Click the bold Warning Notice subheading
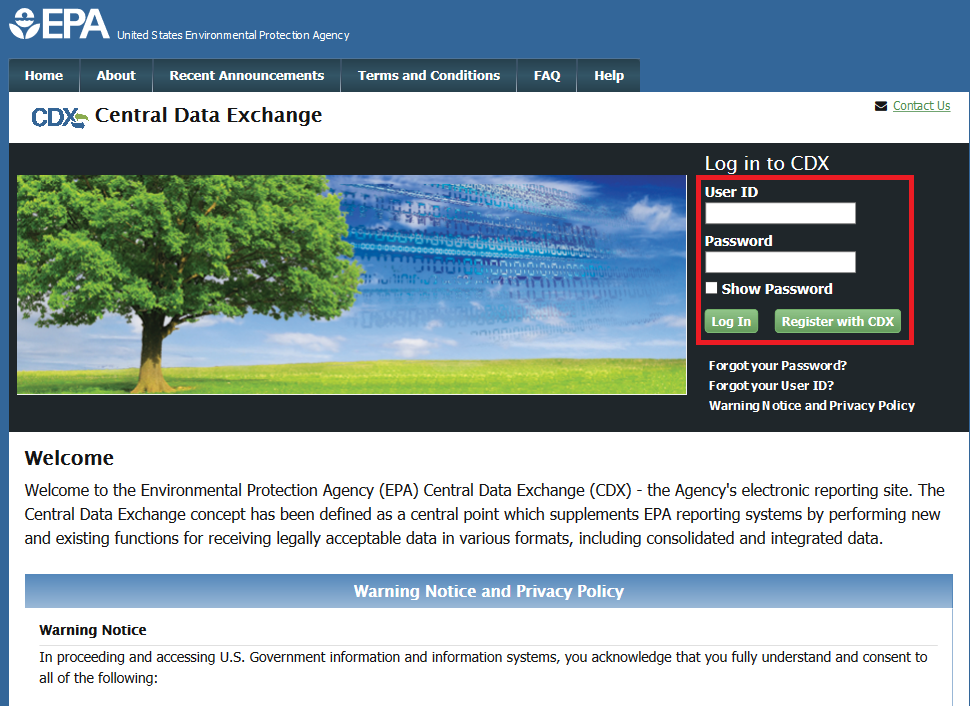The height and width of the screenshot is (706, 970). coord(93,630)
